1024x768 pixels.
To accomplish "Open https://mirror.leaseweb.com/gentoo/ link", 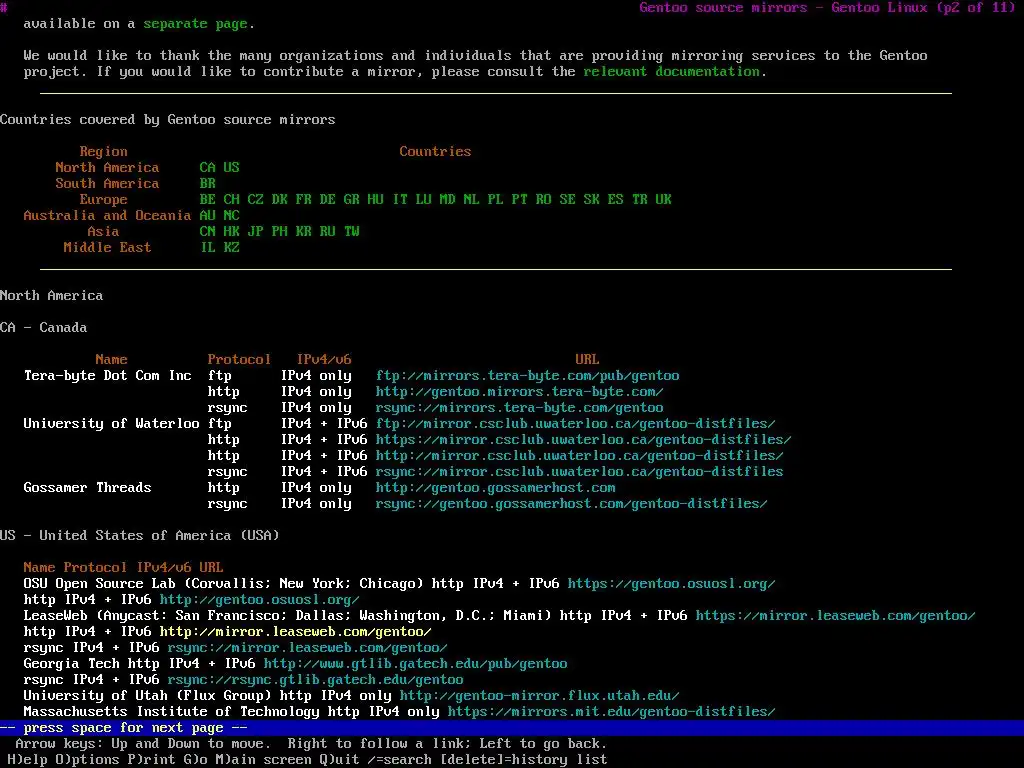I will point(835,616).
